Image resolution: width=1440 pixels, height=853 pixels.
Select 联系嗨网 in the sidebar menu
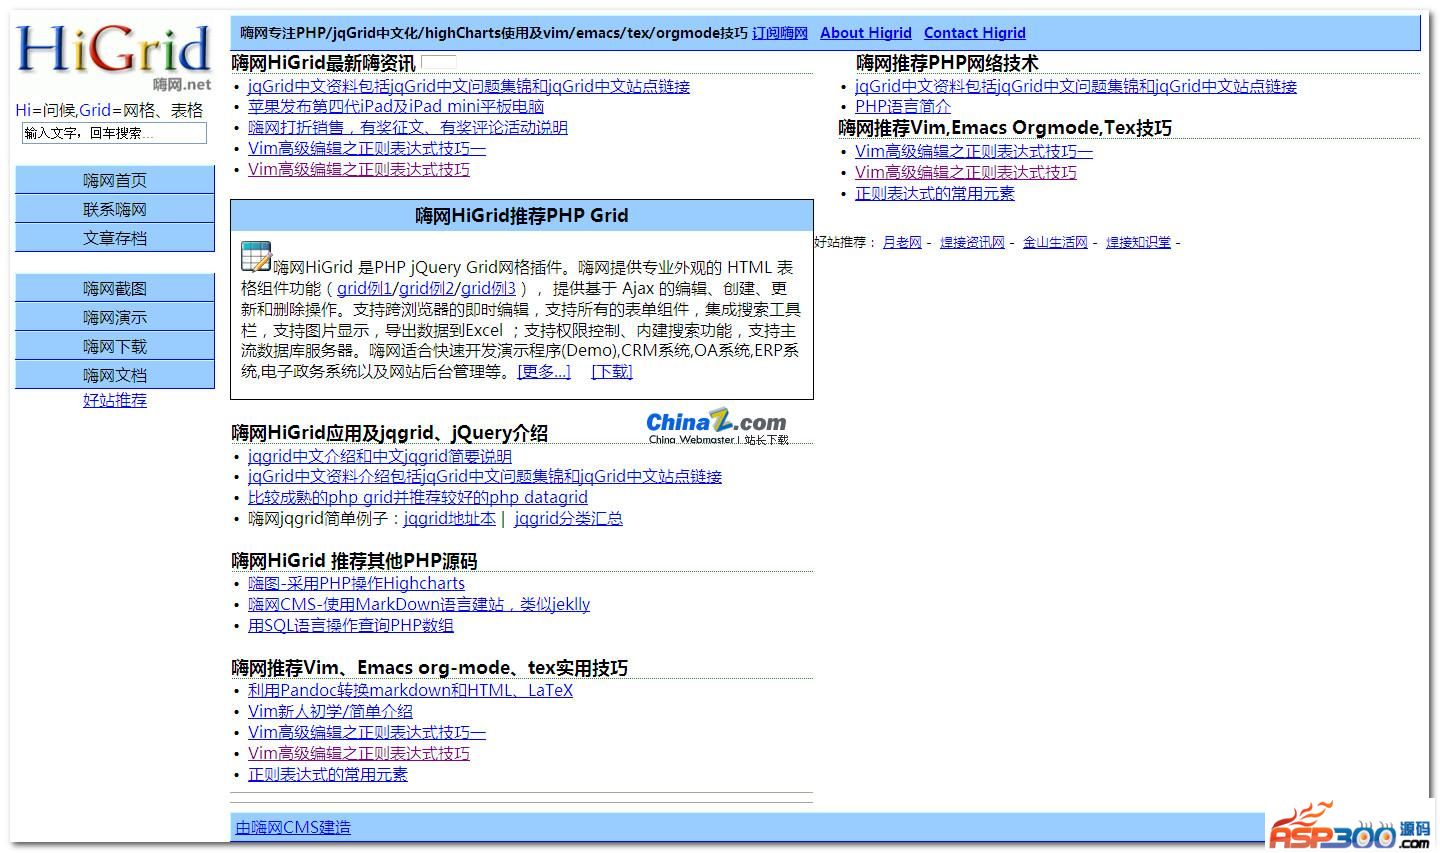click(115, 209)
